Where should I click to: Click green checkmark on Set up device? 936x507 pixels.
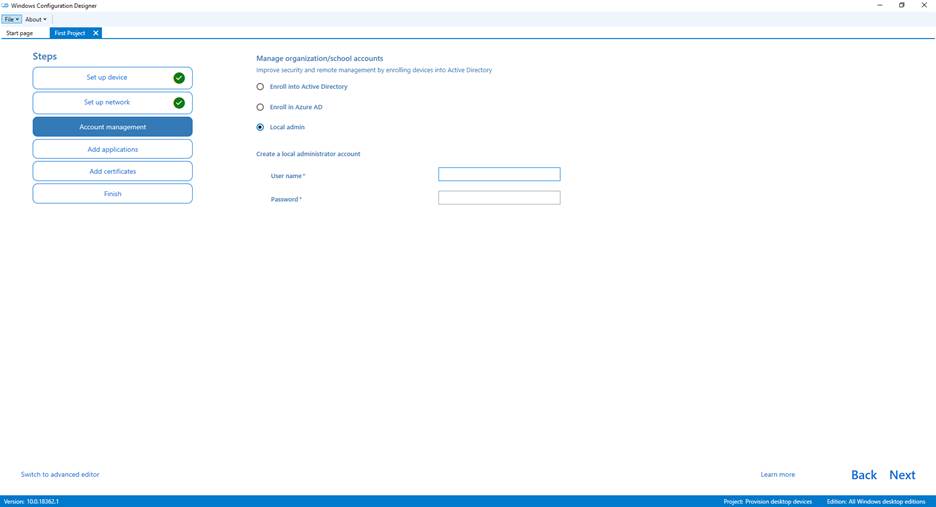pyautogui.click(x=179, y=78)
